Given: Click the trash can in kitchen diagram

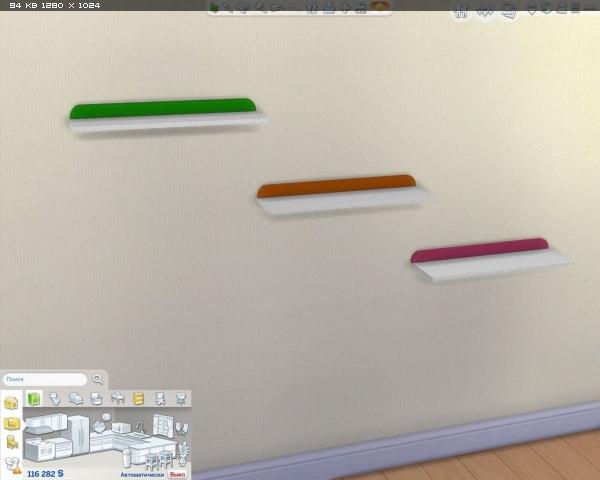Looking at the screenshot, I should coord(127,457).
